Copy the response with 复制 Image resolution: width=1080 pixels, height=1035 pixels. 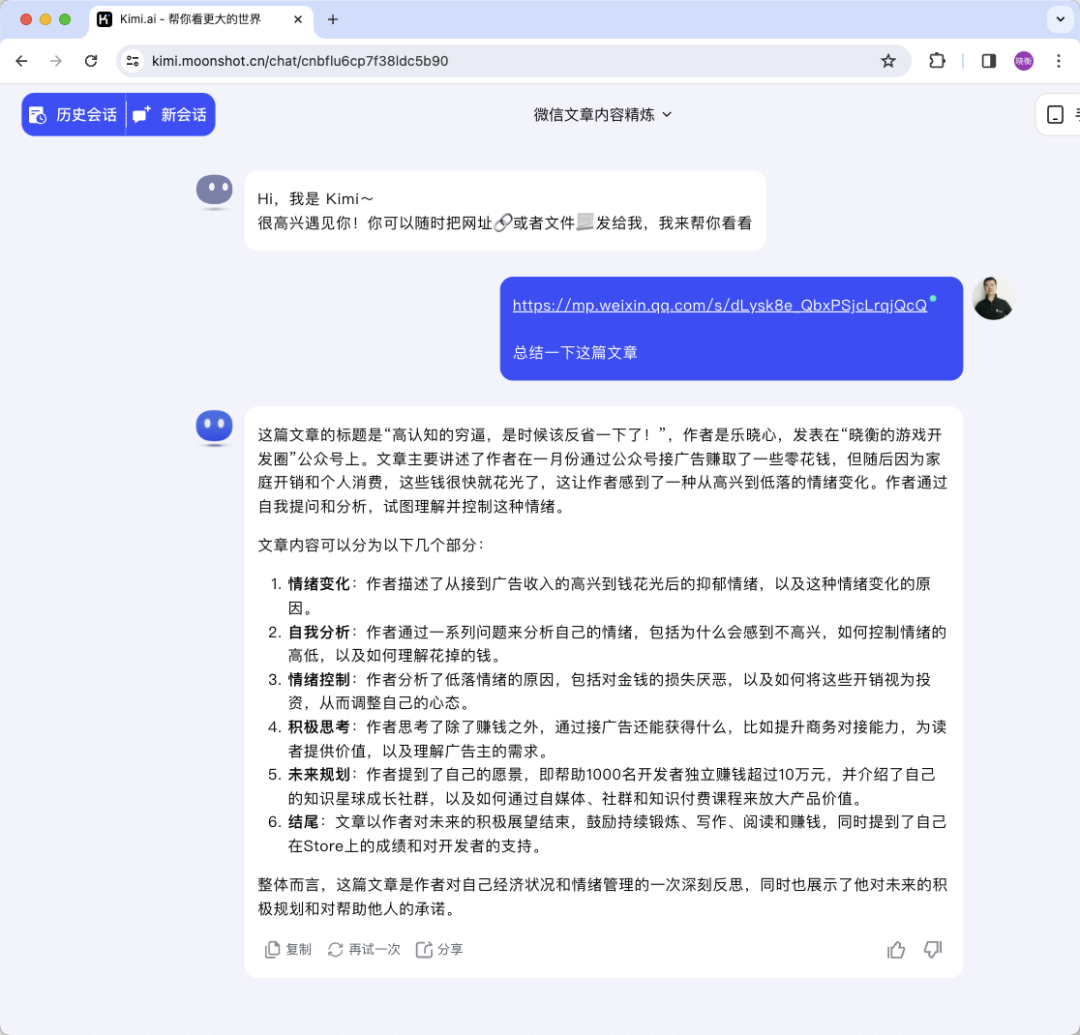click(x=288, y=950)
